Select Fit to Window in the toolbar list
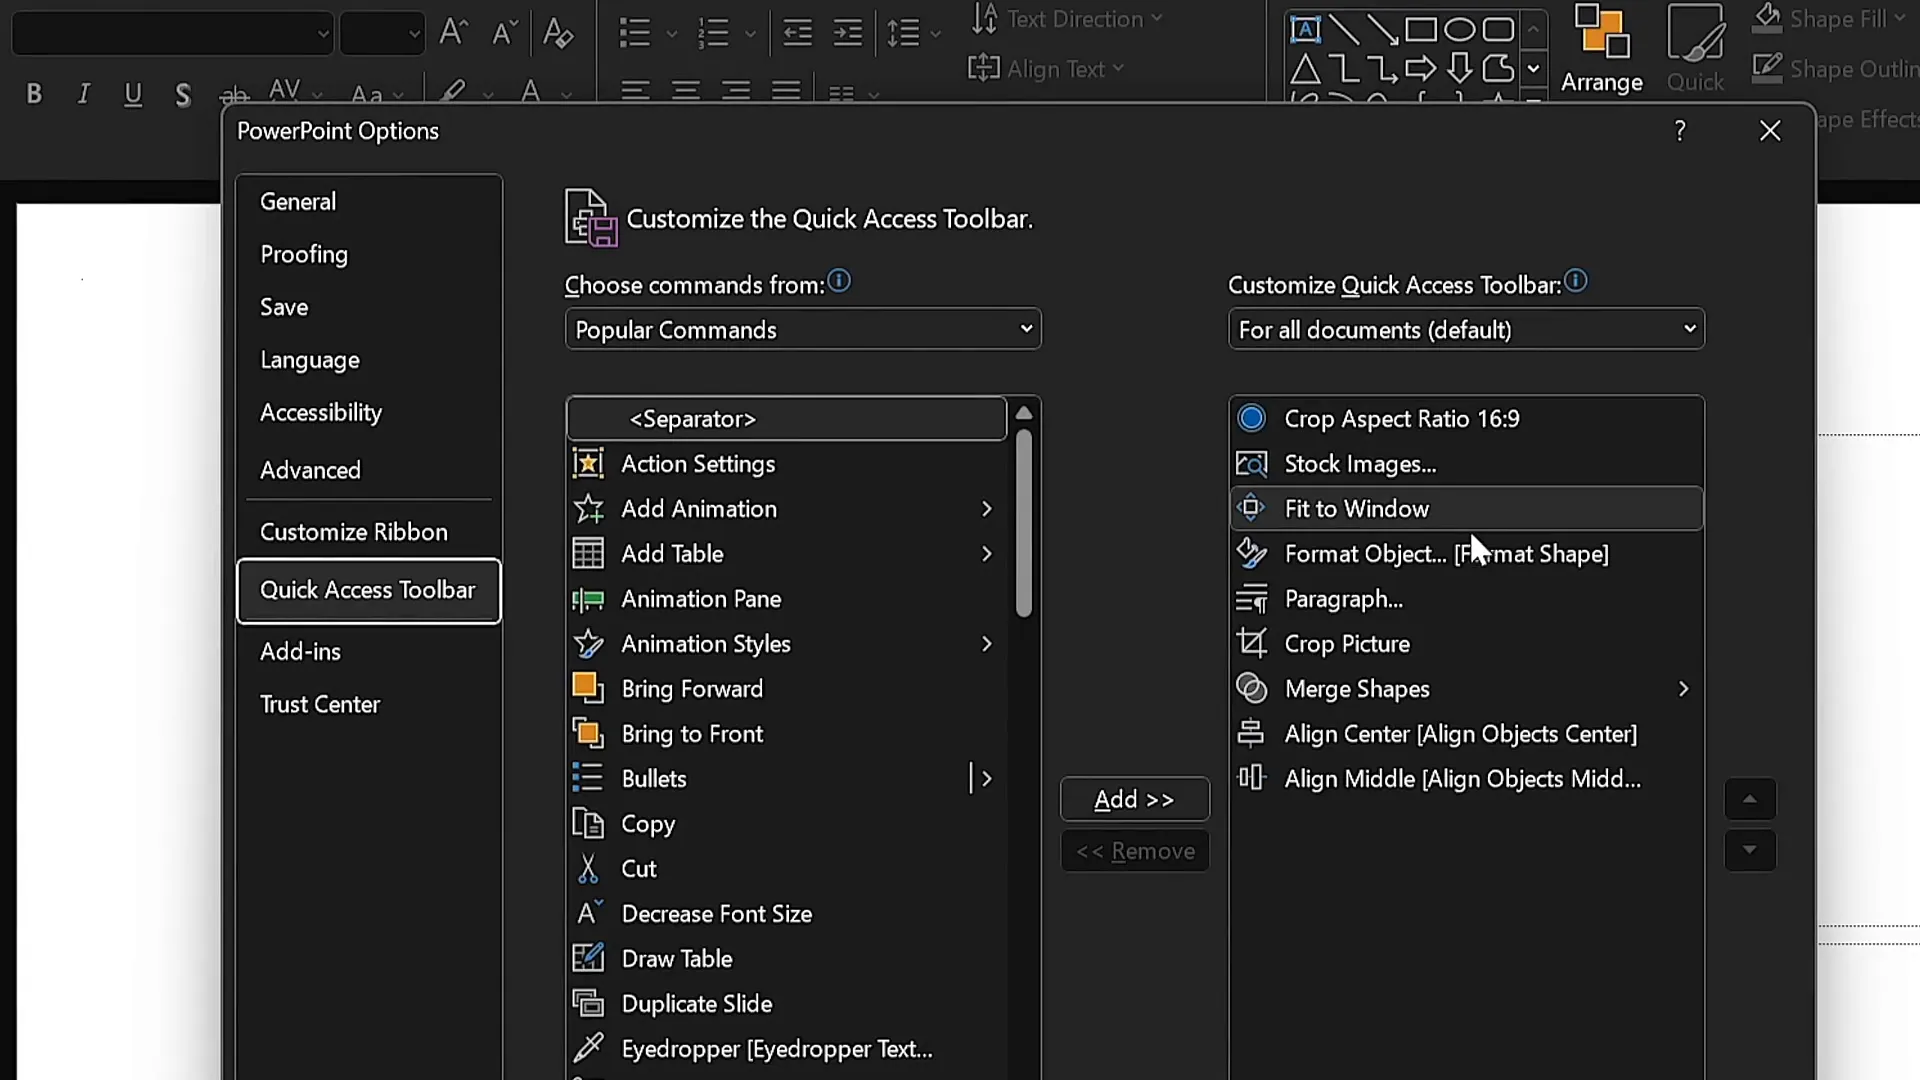This screenshot has height=1080, width=1920. pos(1400,508)
